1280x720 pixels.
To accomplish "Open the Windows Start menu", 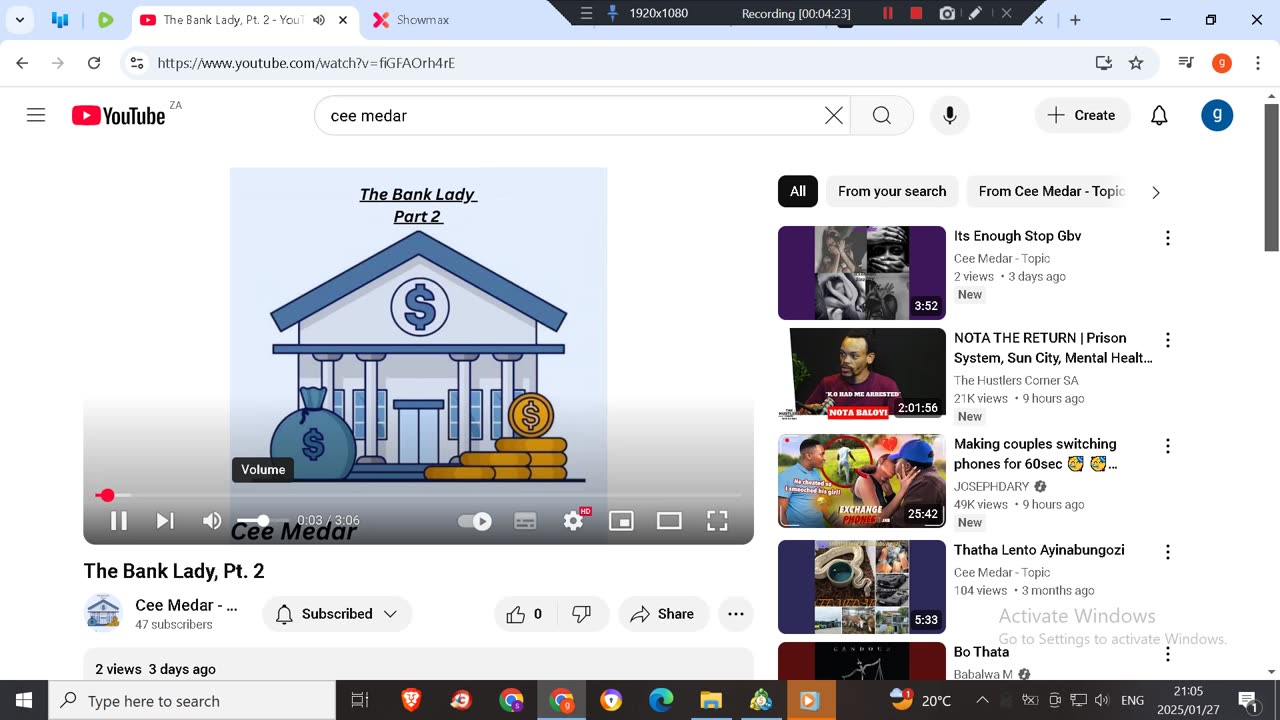I will point(24,700).
